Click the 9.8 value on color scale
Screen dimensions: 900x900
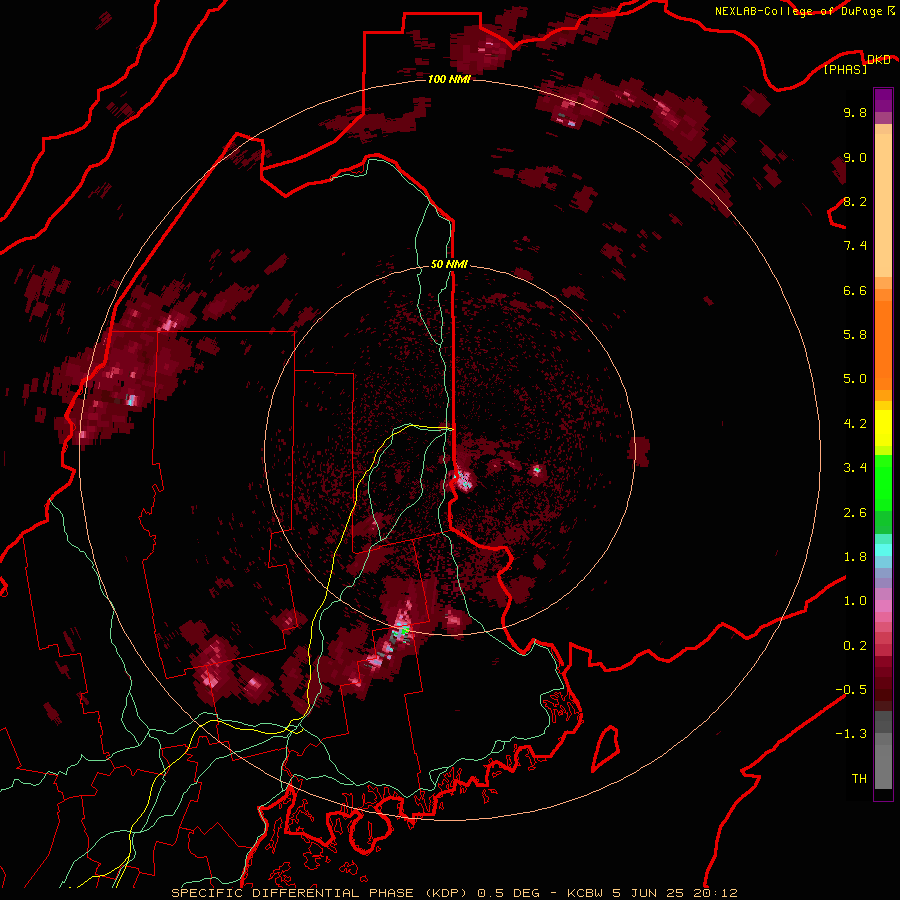[855, 113]
